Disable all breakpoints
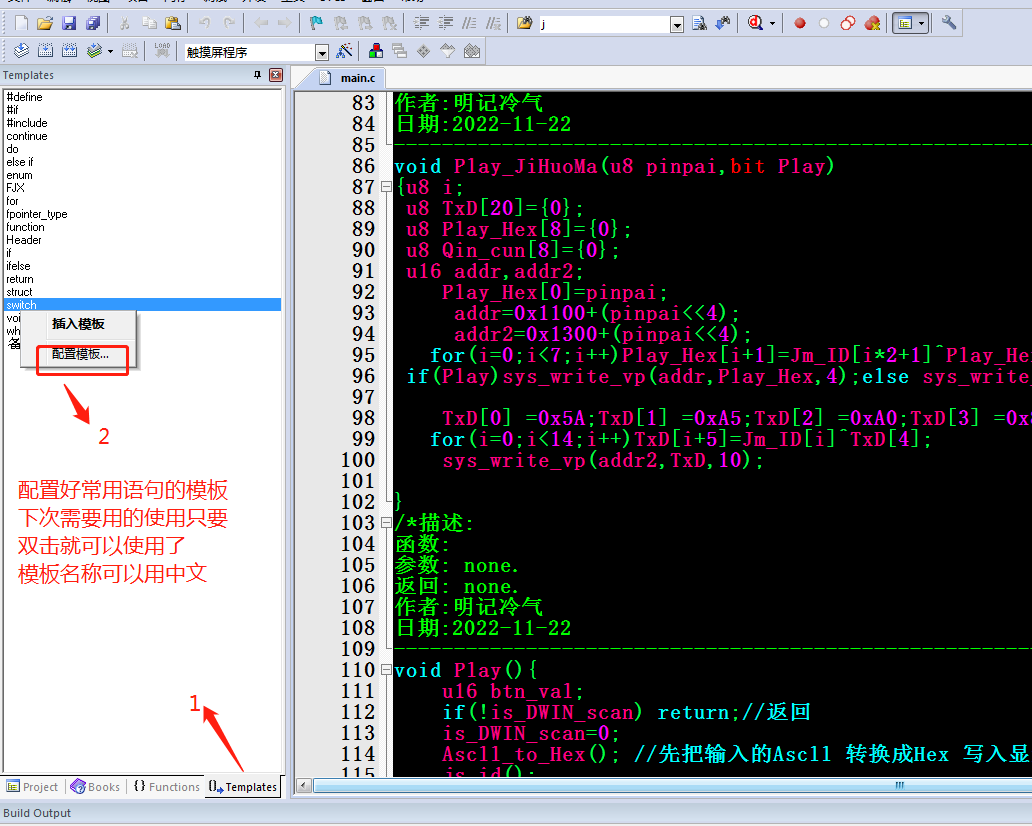 pos(848,24)
